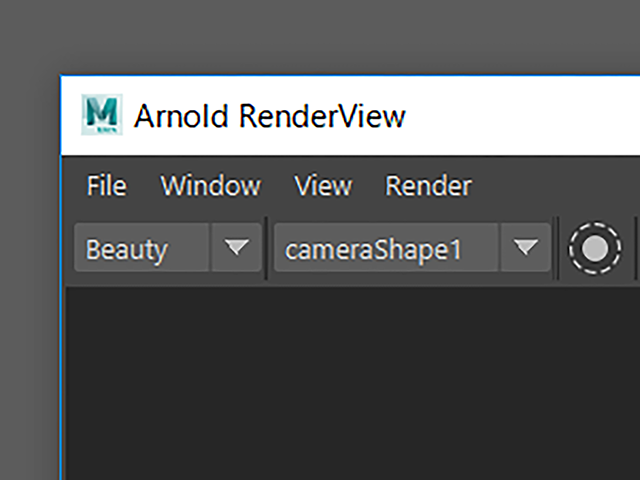The image size is (640, 480).
Task: Click the Arnold RenderView title text
Action: 270,116
